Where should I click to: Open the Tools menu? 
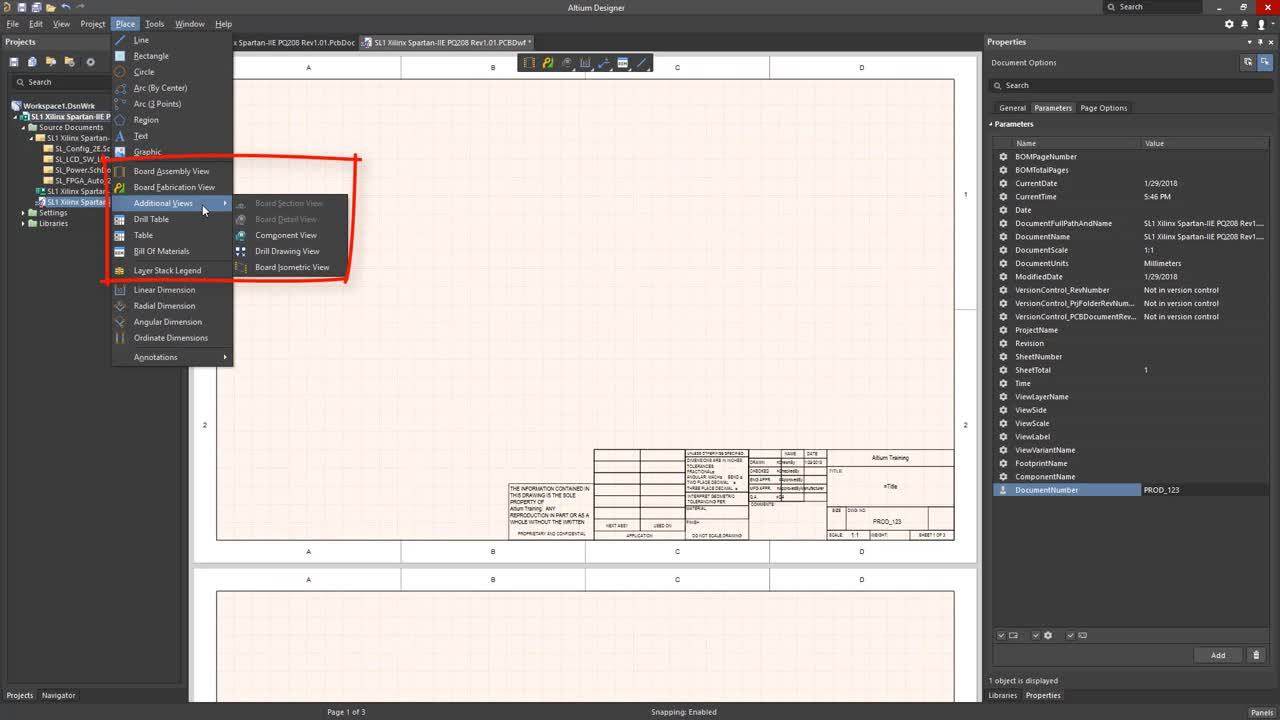click(x=154, y=24)
